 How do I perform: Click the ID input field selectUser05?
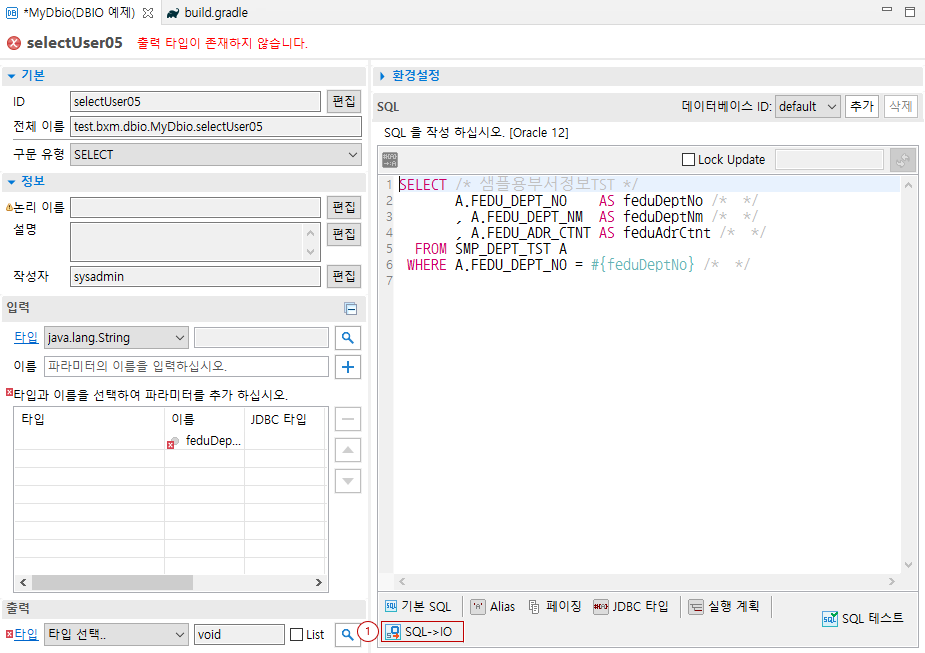click(x=195, y=101)
